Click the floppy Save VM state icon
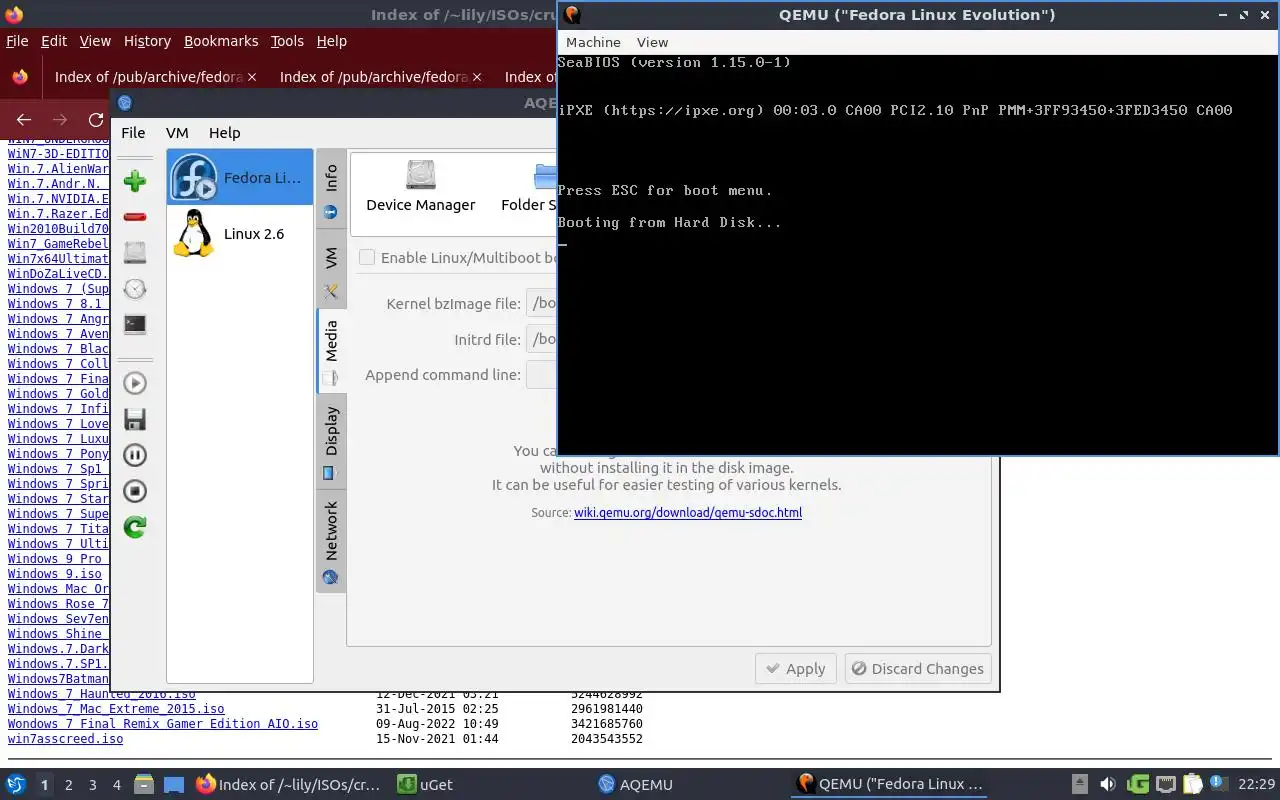Screen dimensions: 1280x800 [x=135, y=419]
